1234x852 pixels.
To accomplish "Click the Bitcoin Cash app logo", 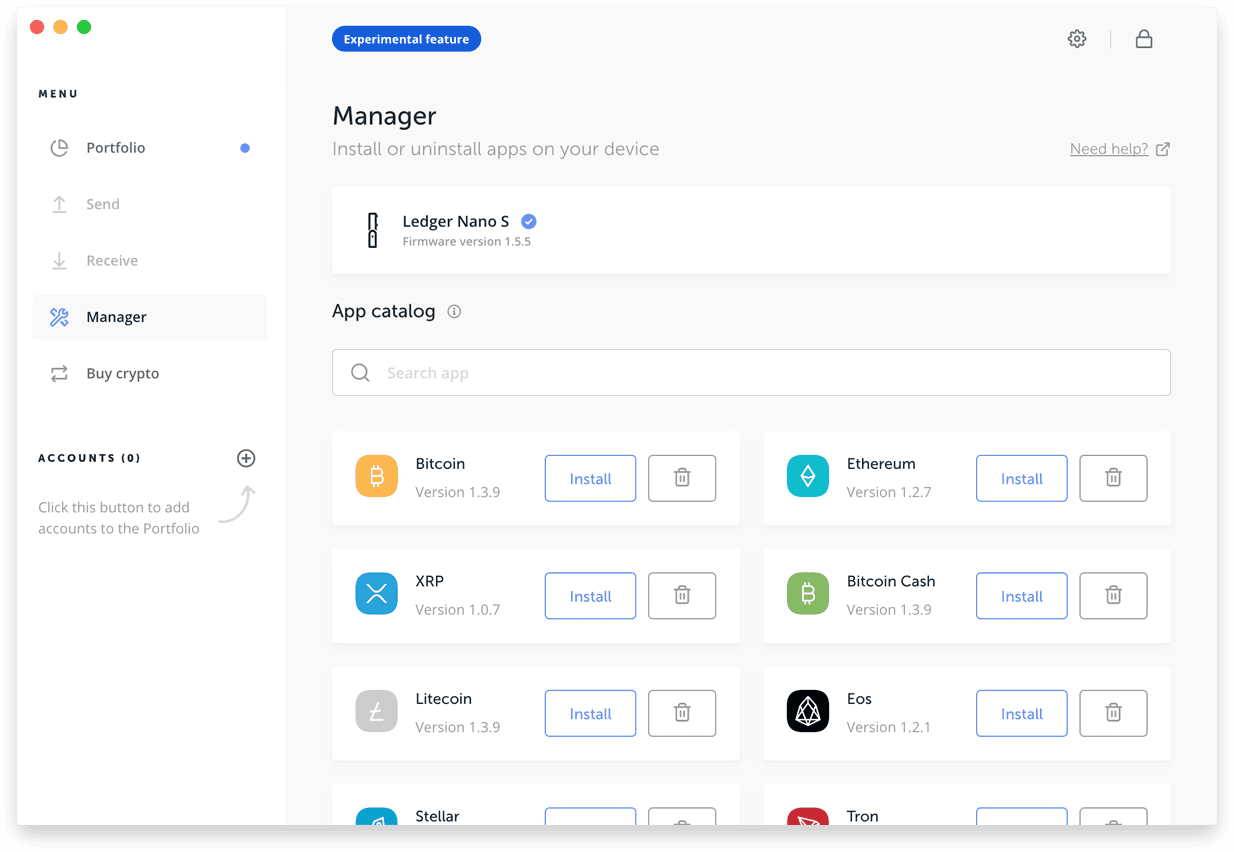I will pyautogui.click(x=808, y=595).
